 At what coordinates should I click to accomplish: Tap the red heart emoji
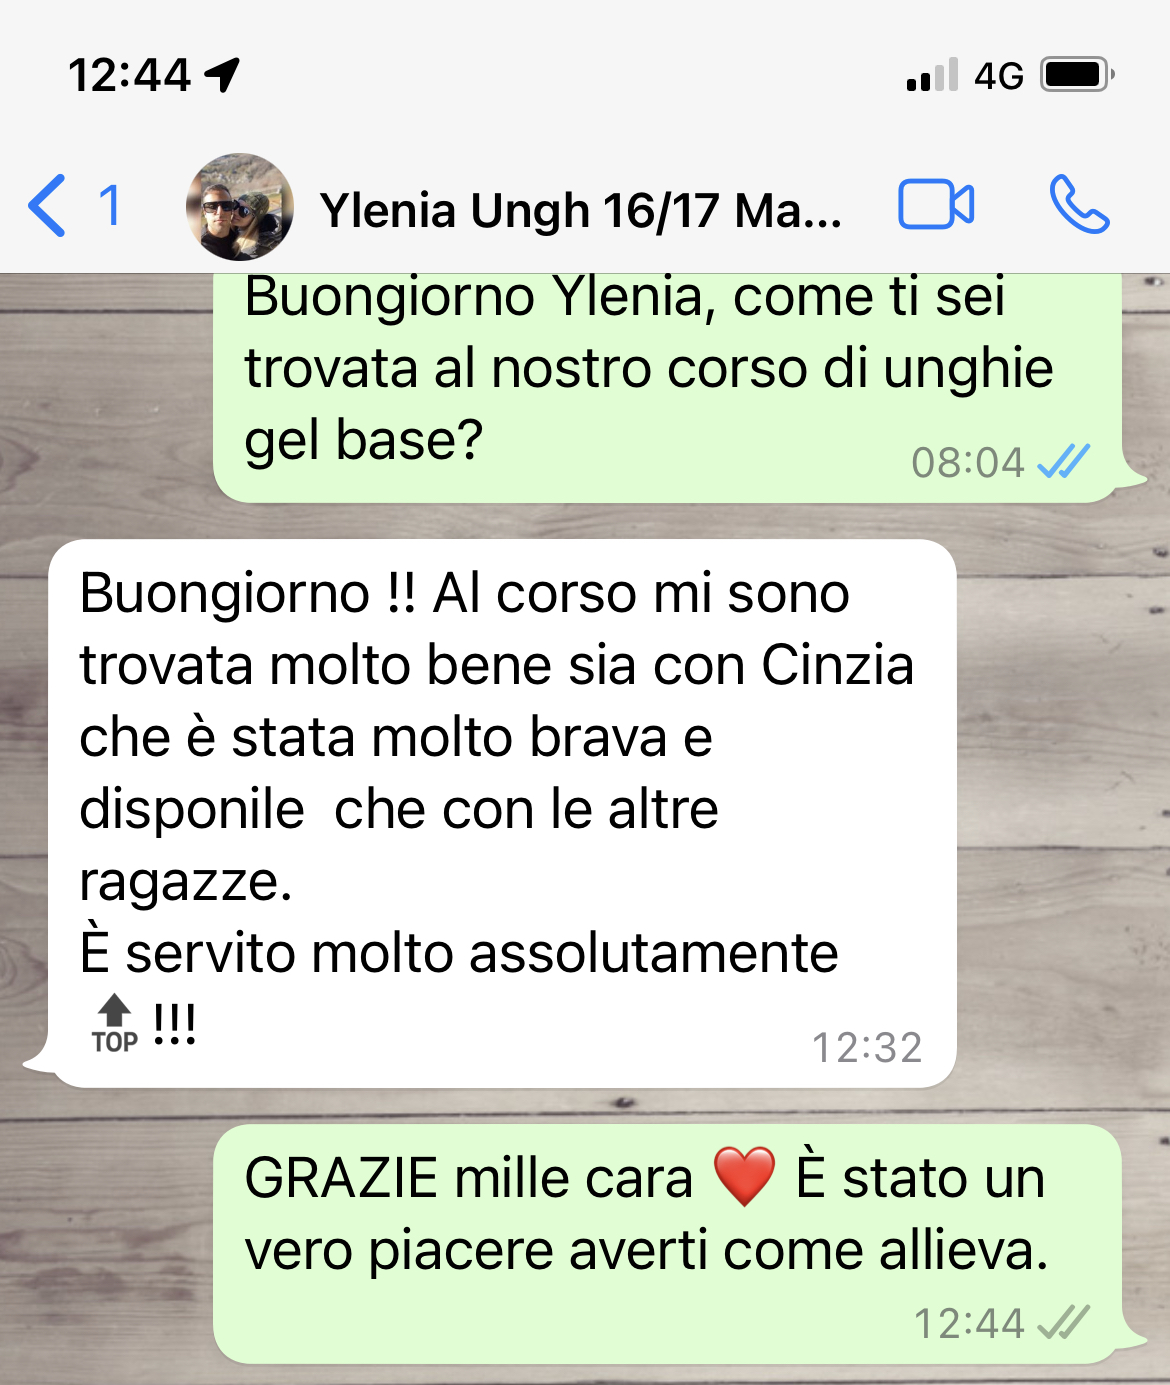click(744, 1177)
